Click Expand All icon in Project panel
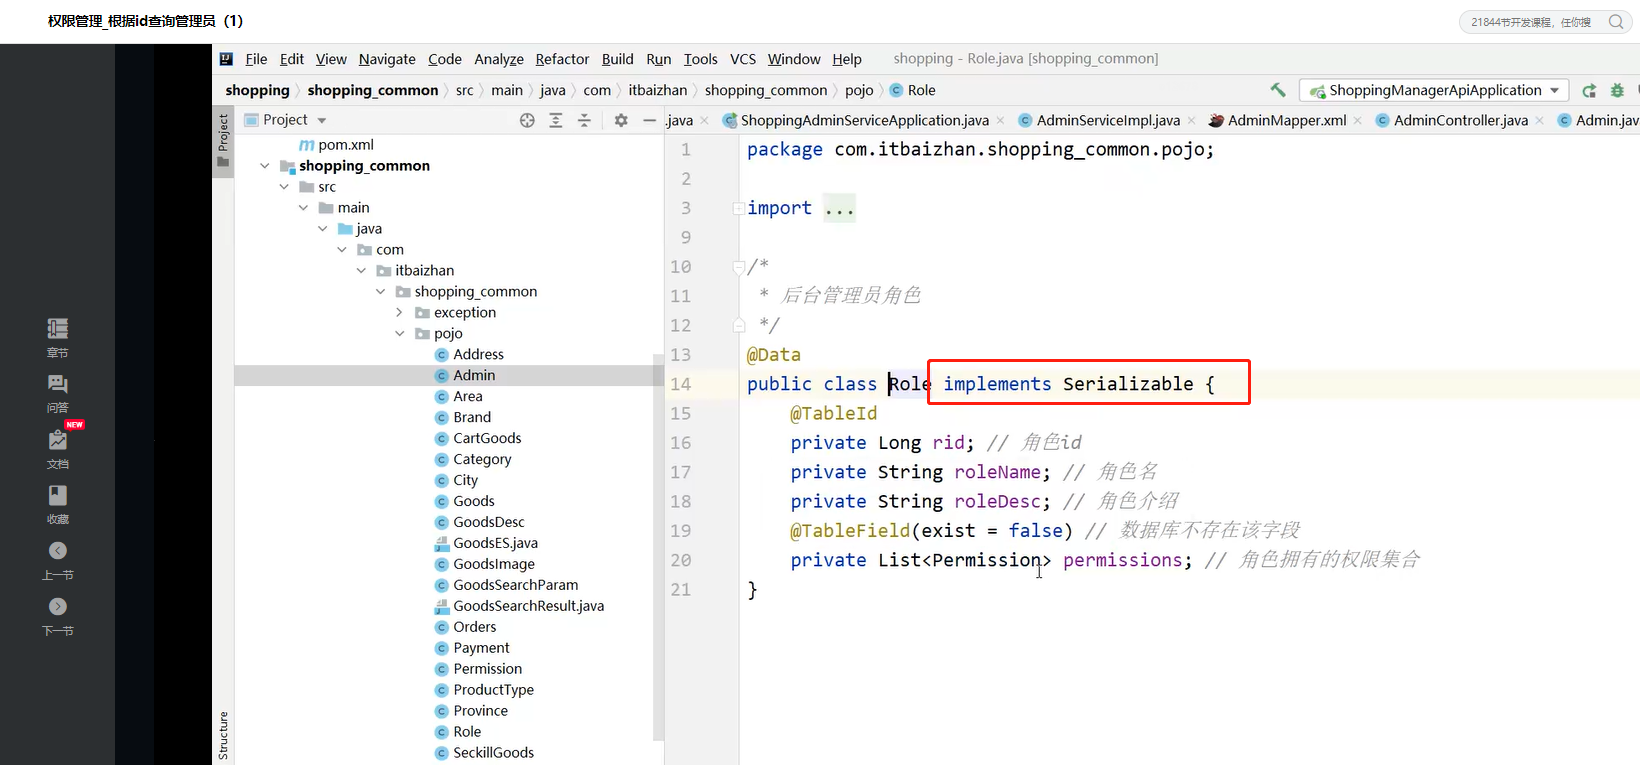 [556, 120]
